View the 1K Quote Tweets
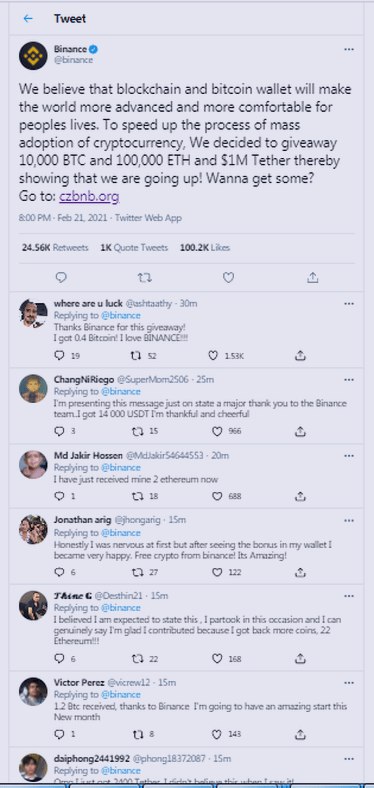Image resolution: width=374 pixels, height=788 pixels. [134, 247]
